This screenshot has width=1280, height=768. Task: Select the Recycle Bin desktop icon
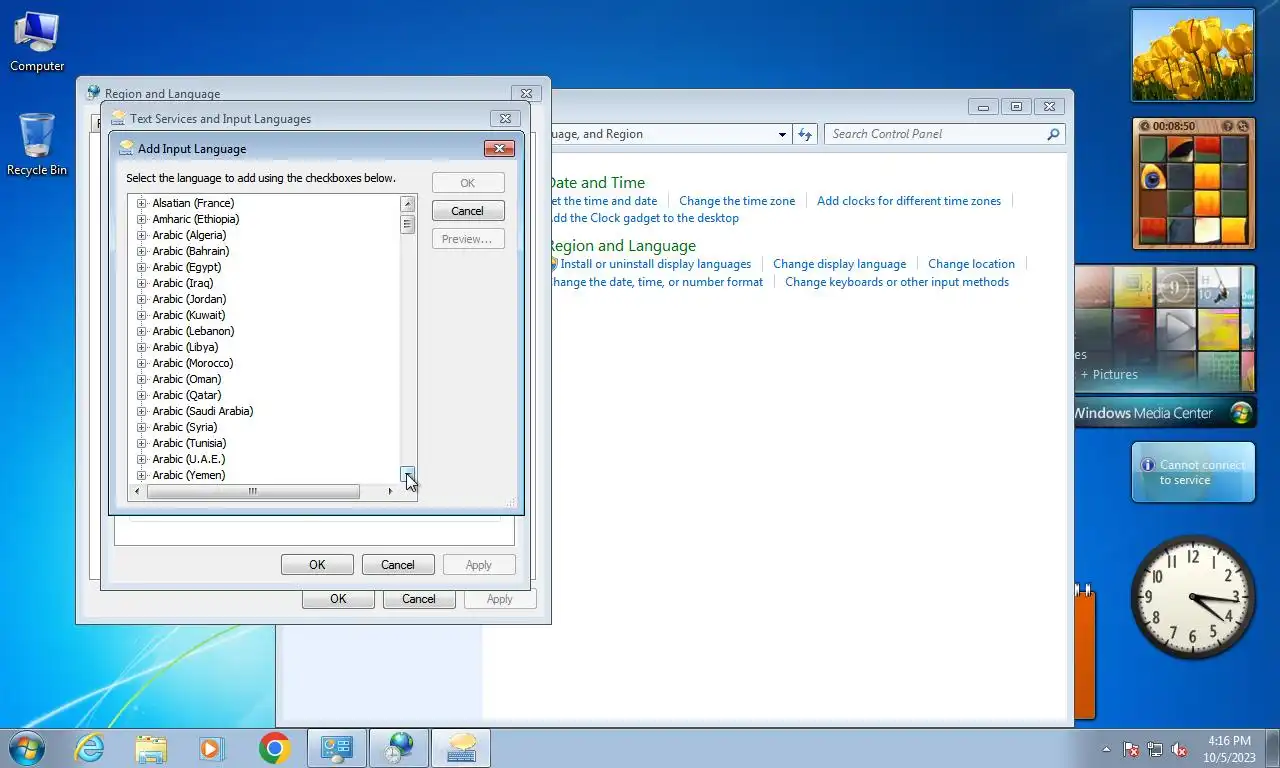pos(37,144)
